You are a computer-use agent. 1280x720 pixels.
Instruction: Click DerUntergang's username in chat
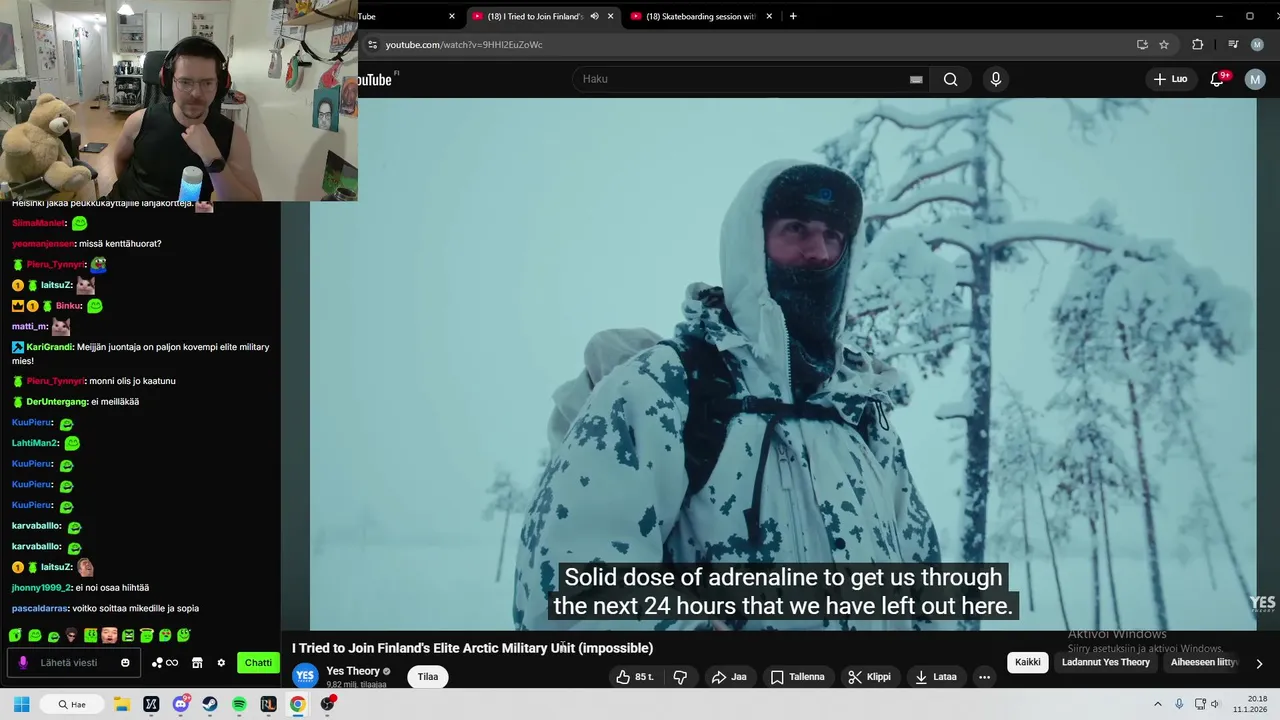click(55, 402)
